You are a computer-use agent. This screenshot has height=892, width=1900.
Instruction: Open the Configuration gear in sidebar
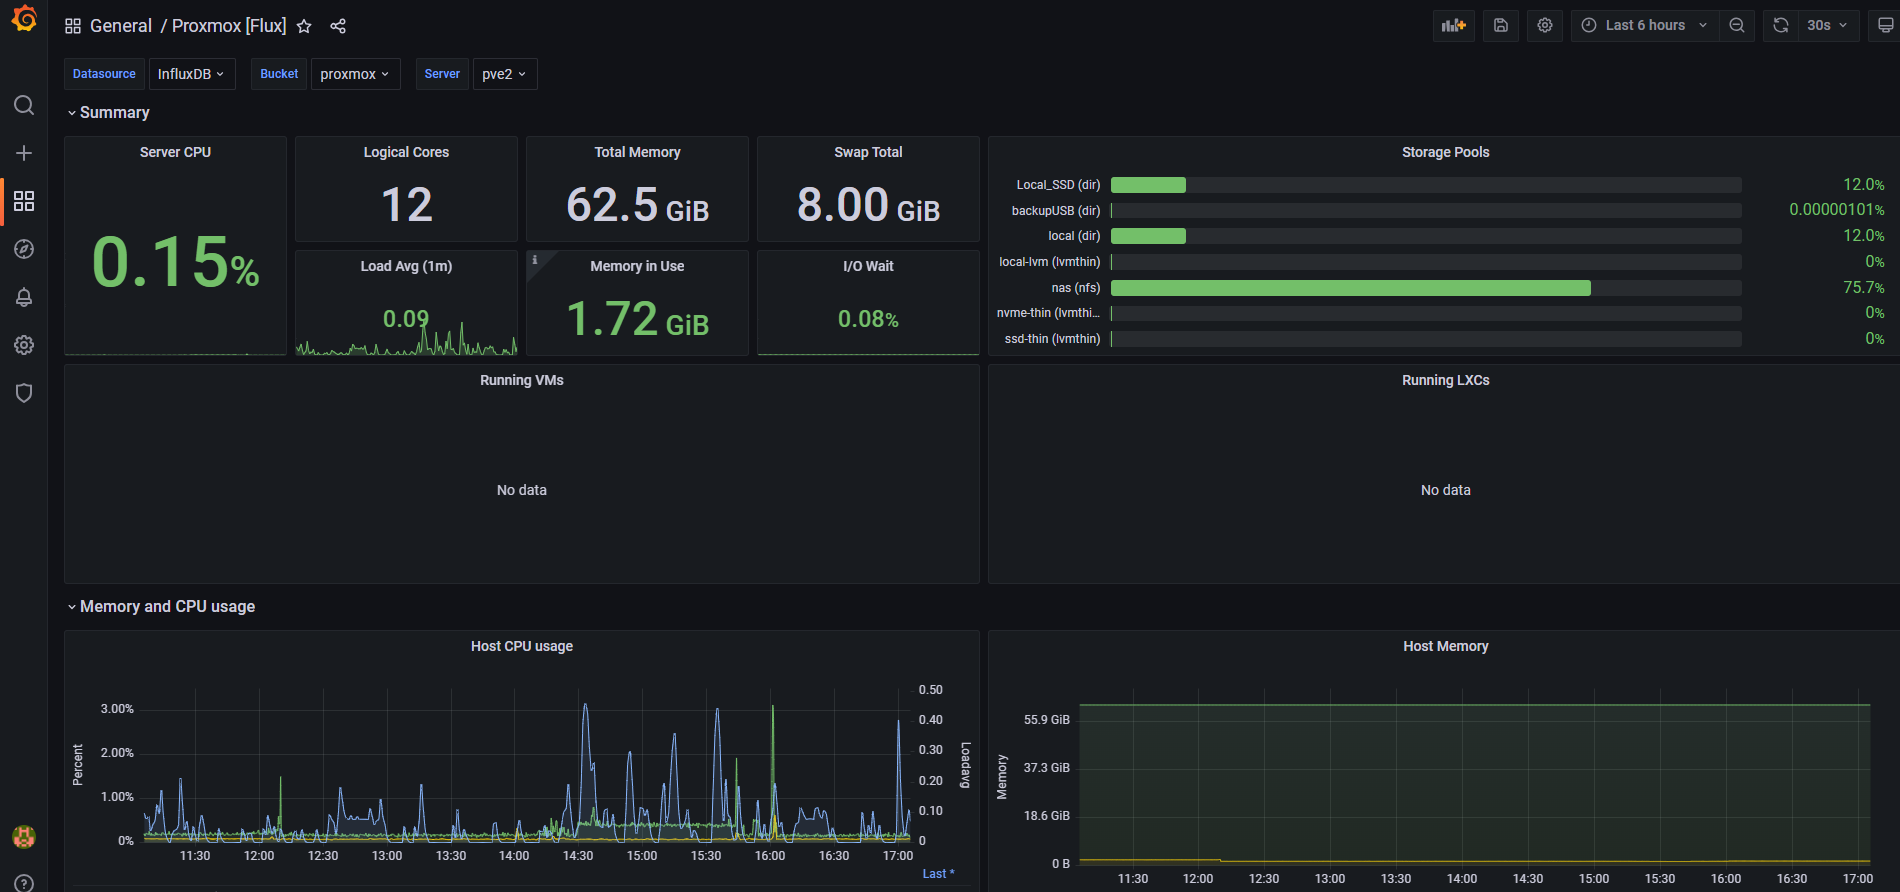(x=24, y=345)
